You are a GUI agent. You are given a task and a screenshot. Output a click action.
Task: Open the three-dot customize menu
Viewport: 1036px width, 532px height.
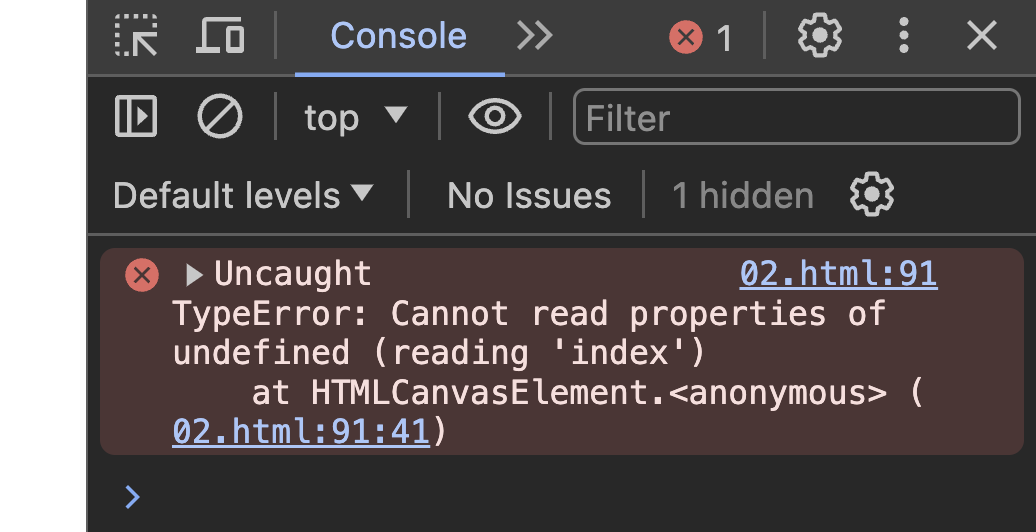tap(904, 36)
